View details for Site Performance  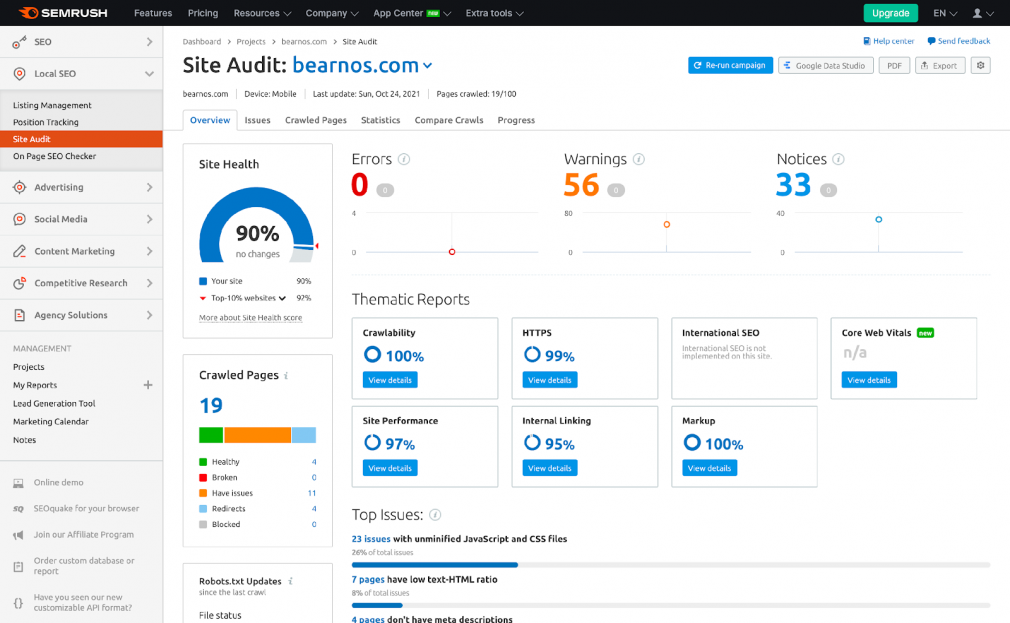pyautogui.click(x=390, y=468)
